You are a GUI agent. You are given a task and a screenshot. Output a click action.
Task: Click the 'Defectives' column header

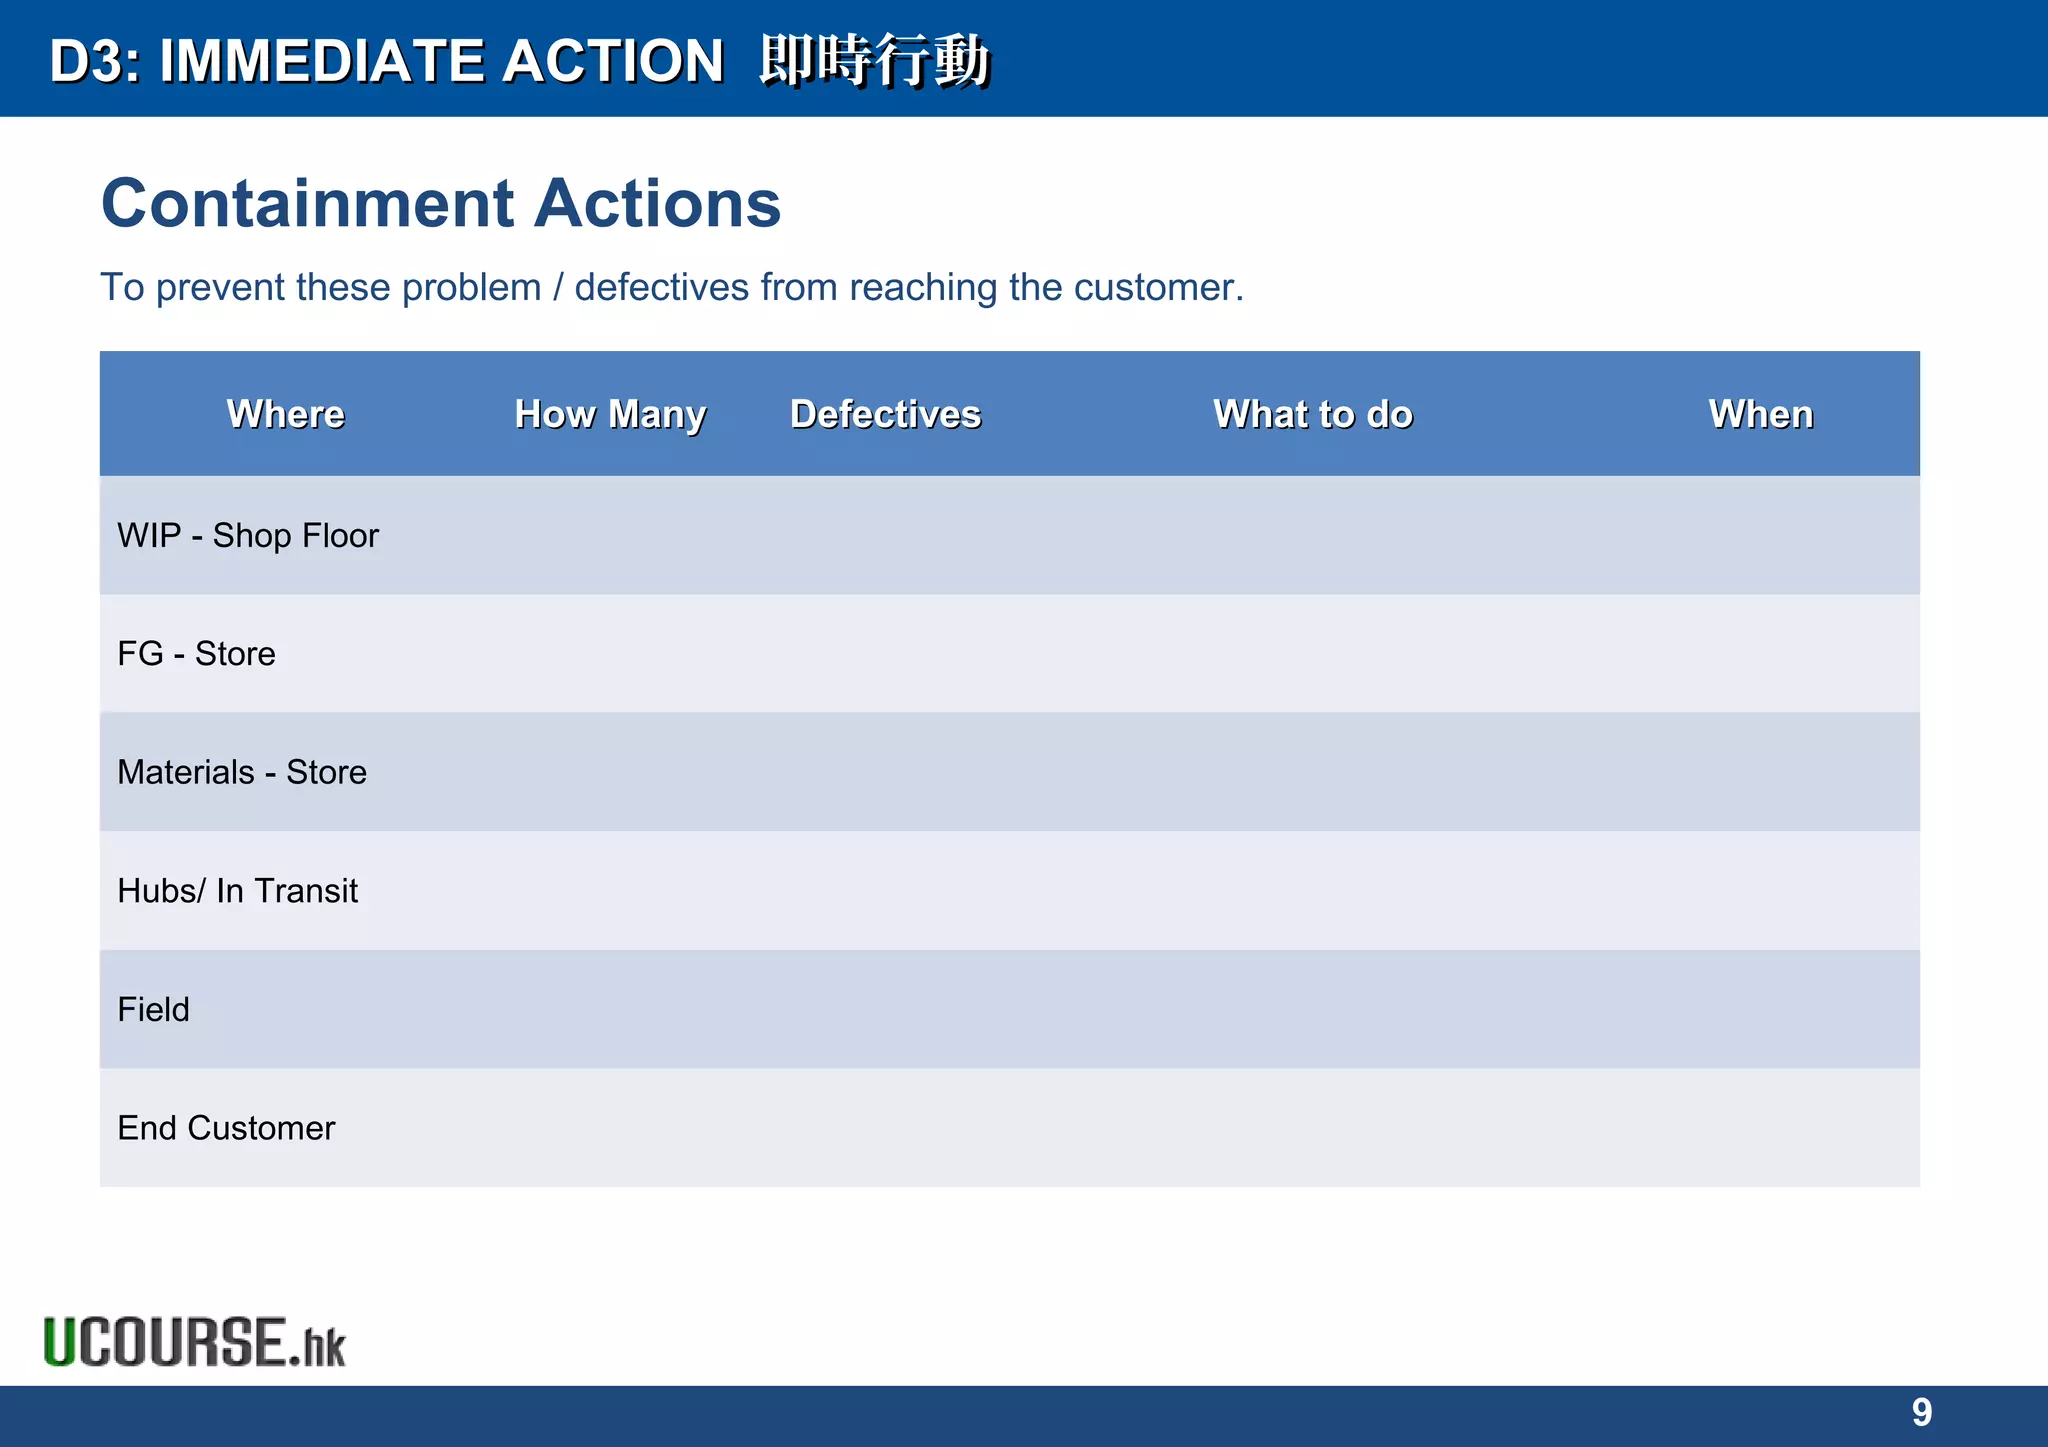[x=886, y=414]
